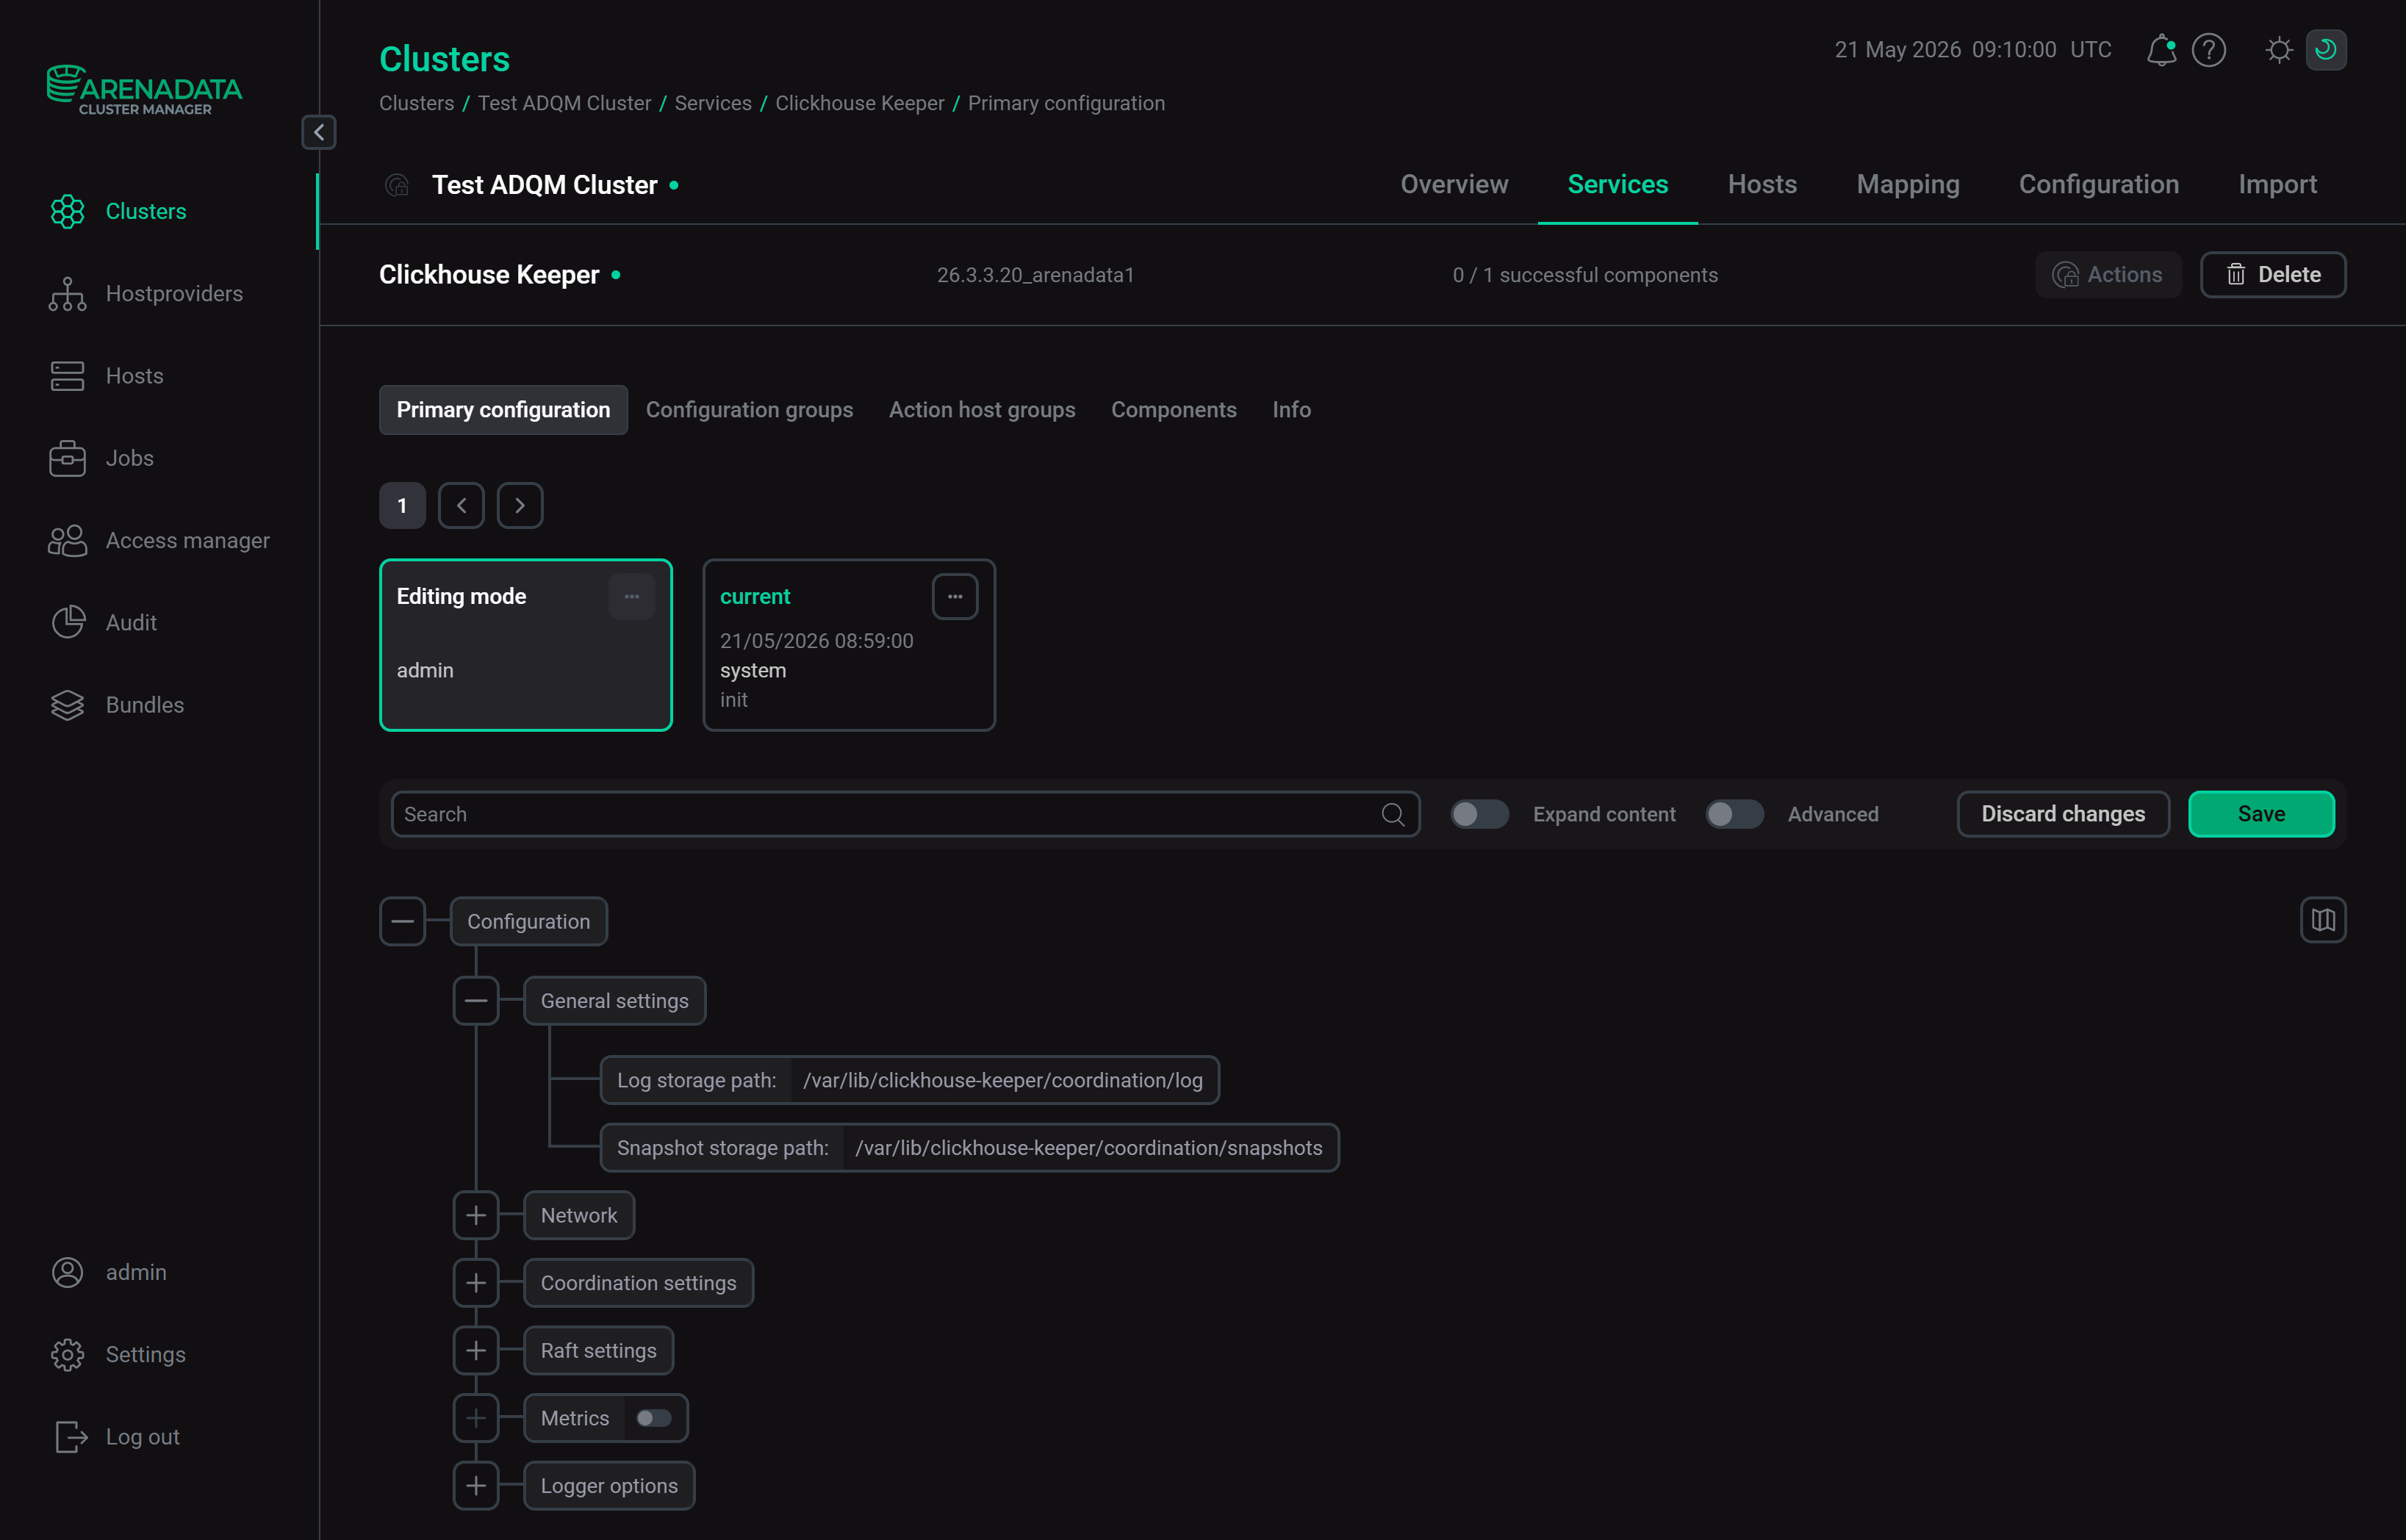Switch to the Overview tab
This screenshot has width=2406, height=1540.
(1454, 185)
